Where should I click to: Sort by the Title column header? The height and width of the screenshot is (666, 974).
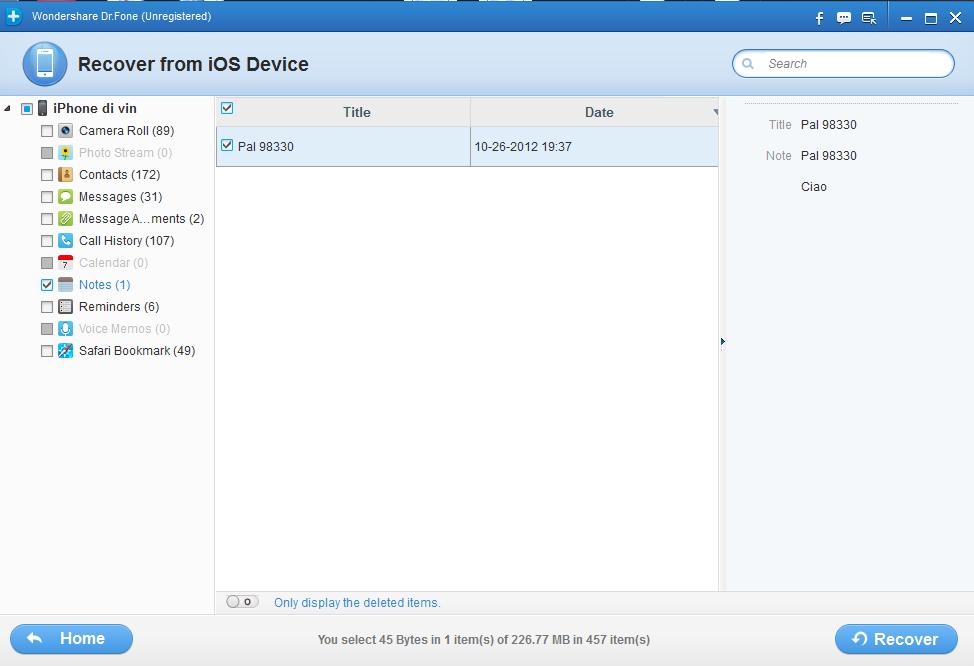point(357,112)
